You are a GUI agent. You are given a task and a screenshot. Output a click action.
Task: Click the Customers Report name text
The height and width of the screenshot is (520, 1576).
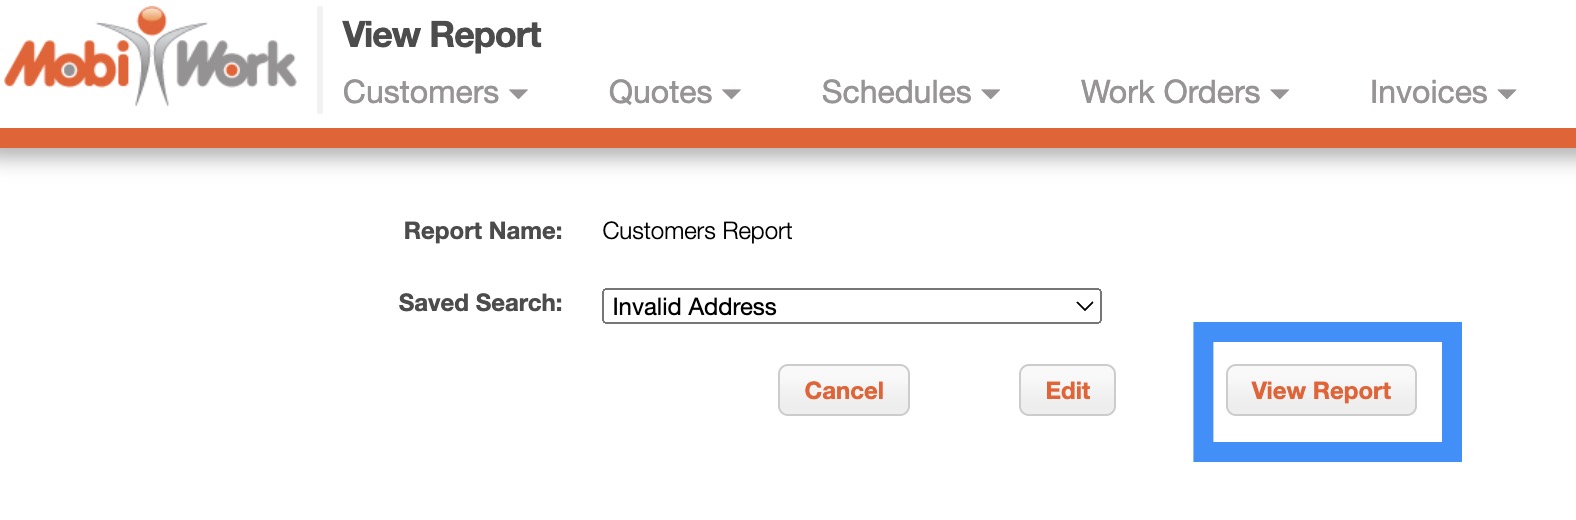coord(697,231)
